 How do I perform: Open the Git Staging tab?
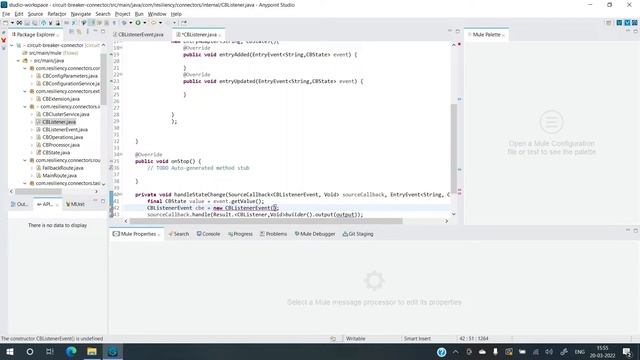coord(358,234)
